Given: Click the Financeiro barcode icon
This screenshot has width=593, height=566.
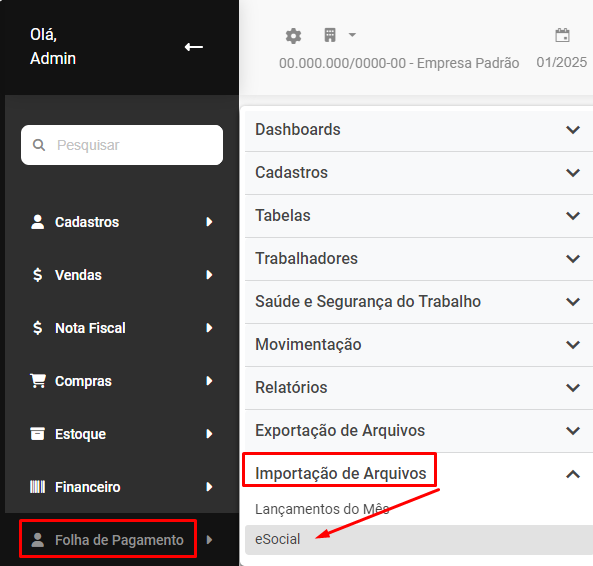Looking at the screenshot, I should pos(37,487).
